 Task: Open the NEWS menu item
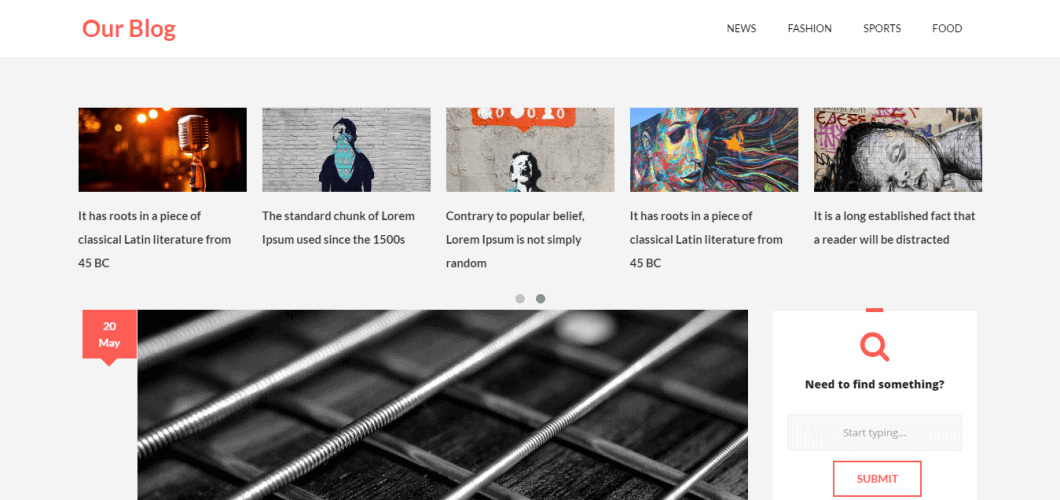pos(741,28)
